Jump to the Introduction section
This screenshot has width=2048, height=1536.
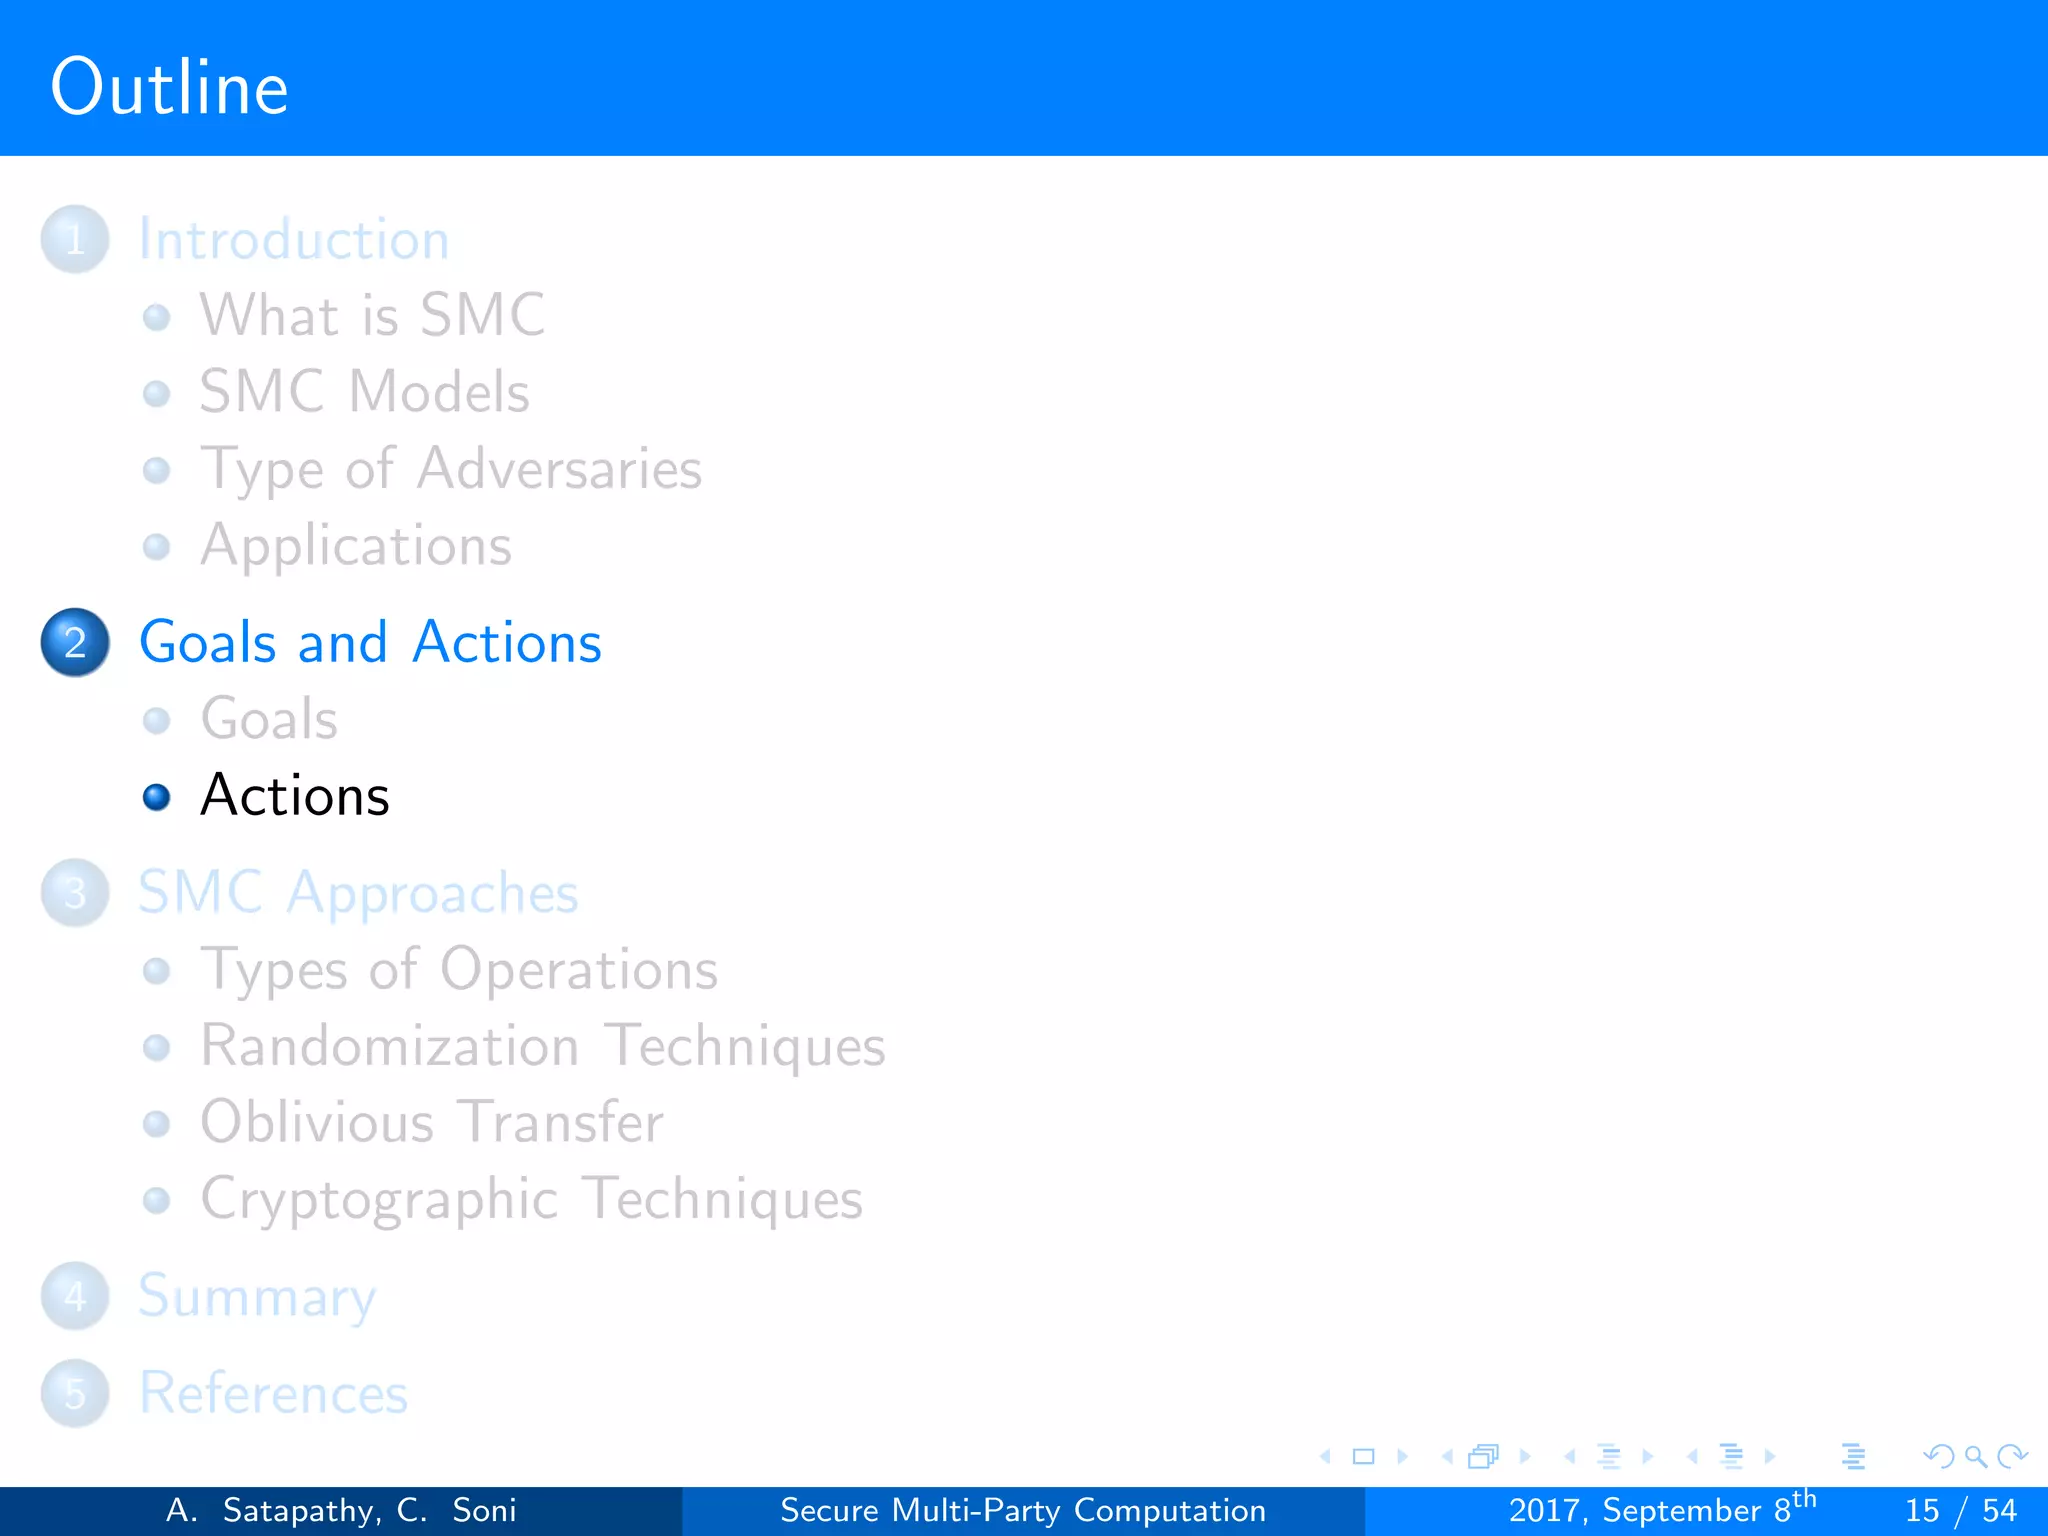click(x=293, y=240)
